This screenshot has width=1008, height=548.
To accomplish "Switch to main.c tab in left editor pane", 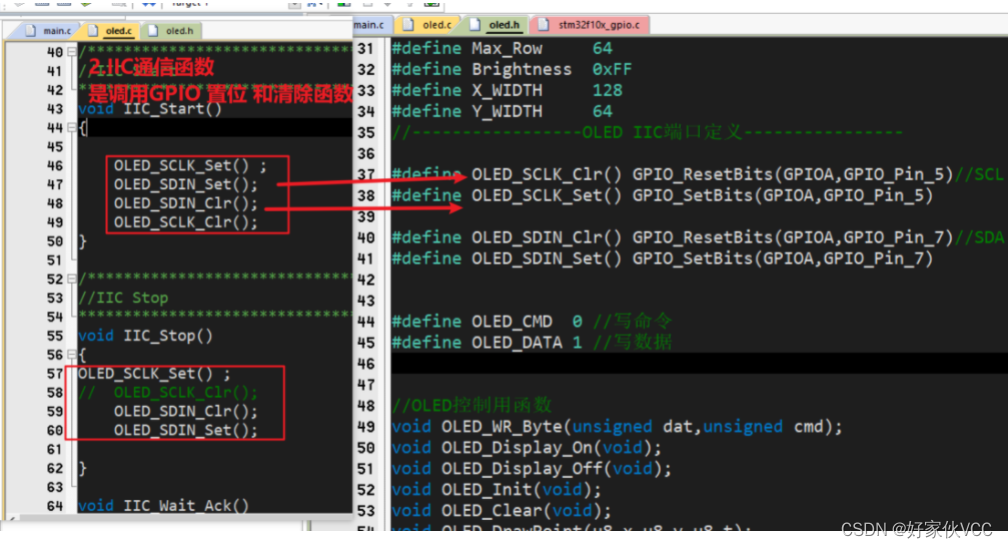I will click(48, 30).
